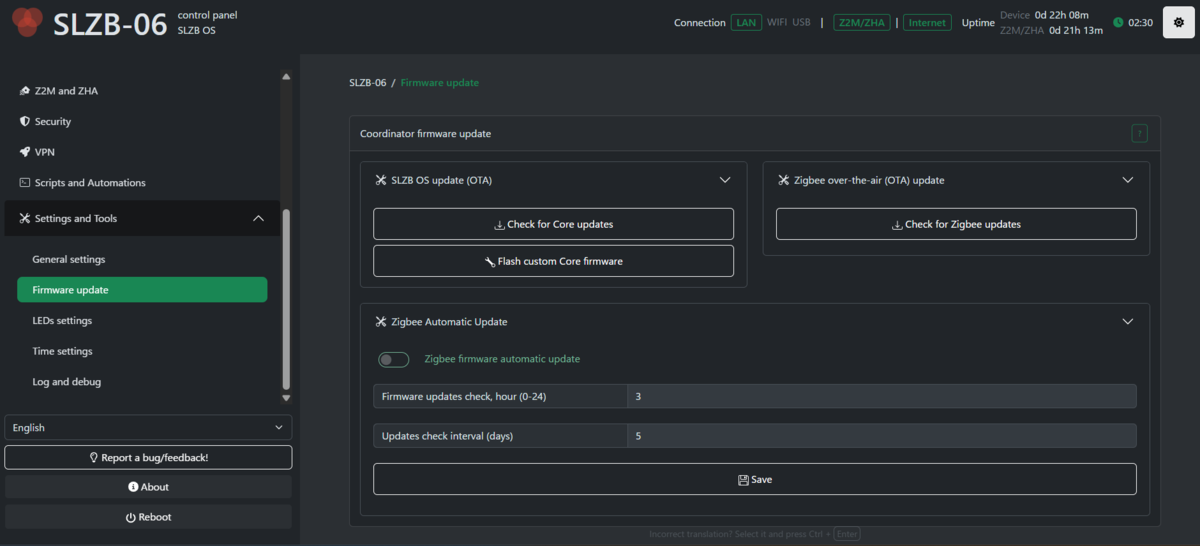Click Check for Core updates button
1200x546 pixels.
(553, 224)
